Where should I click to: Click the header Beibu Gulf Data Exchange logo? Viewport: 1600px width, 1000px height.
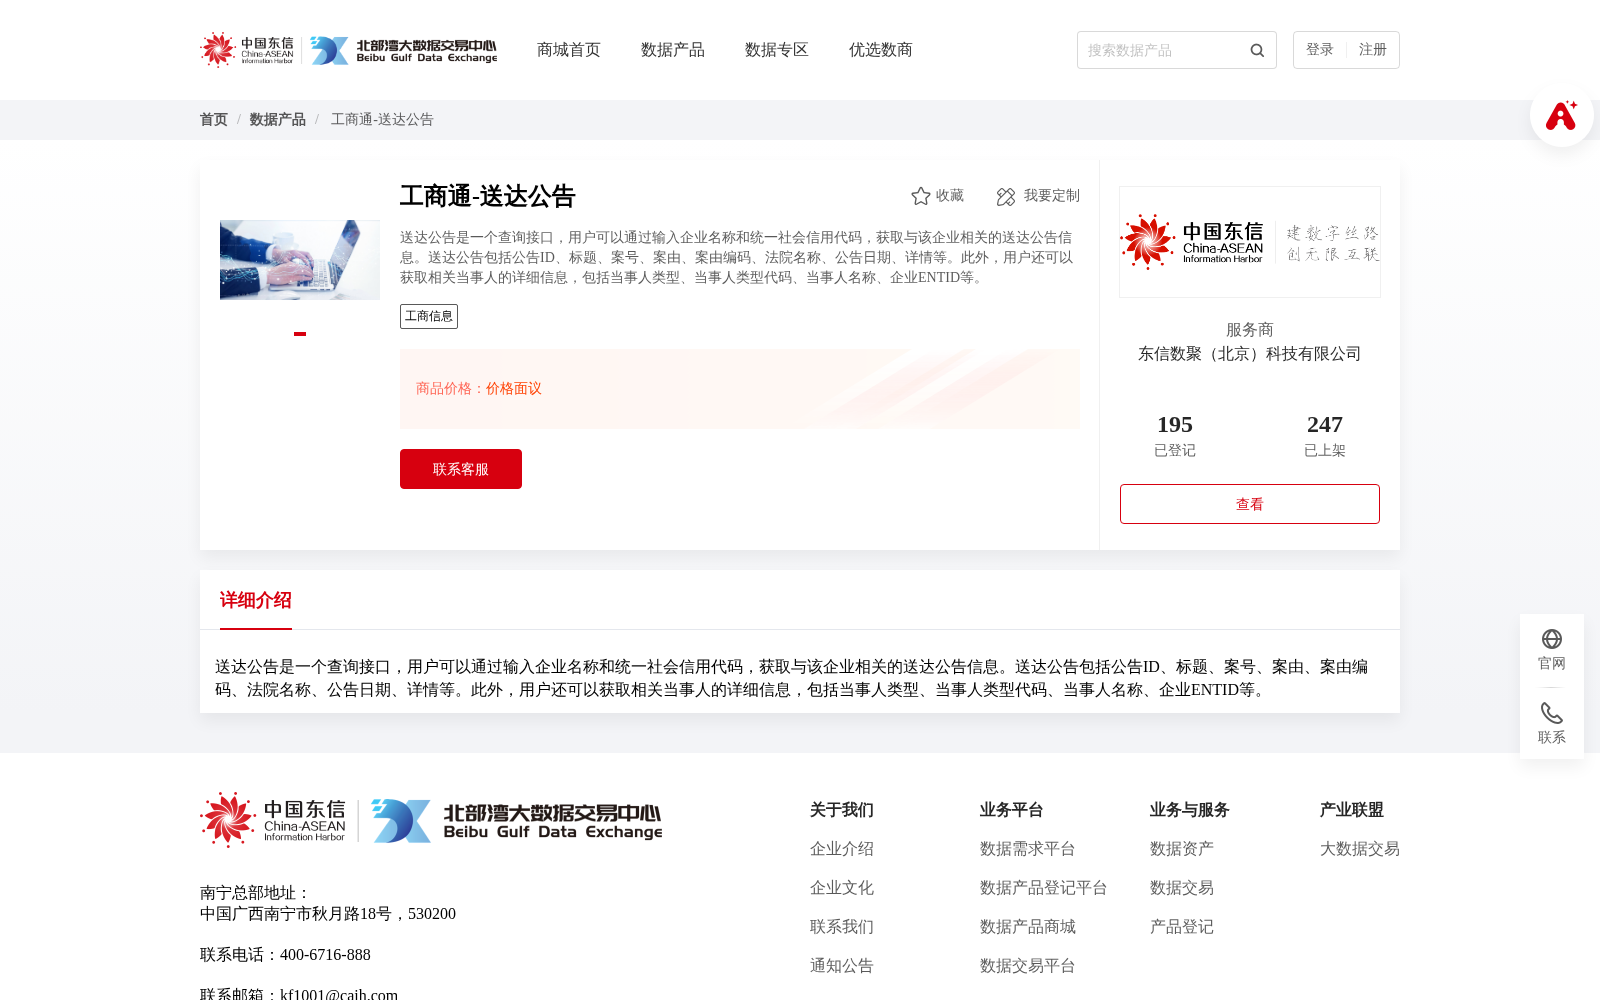pyautogui.click(x=403, y=50)
